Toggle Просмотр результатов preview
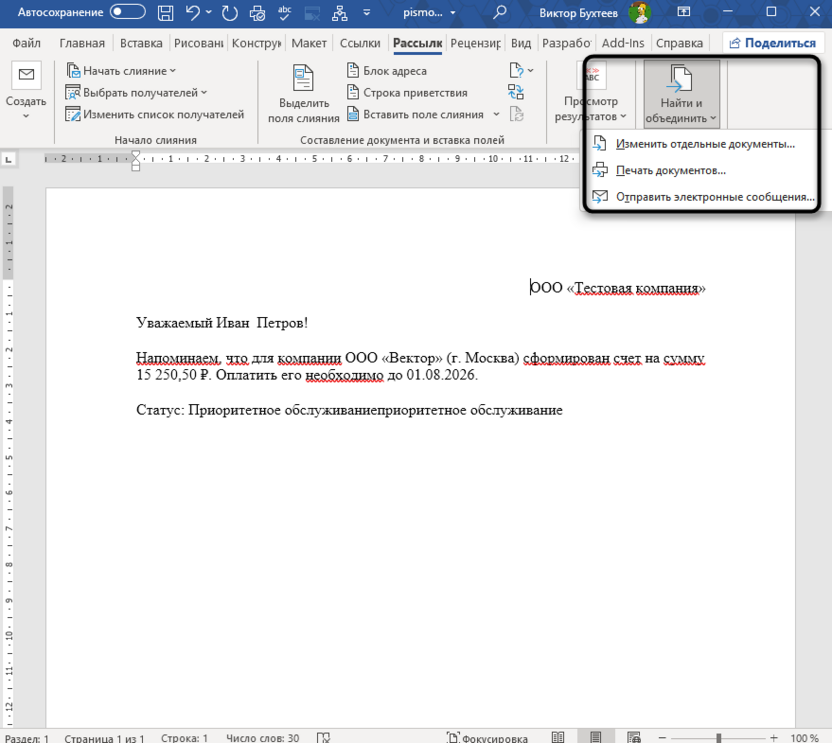This screenshot has height=743, width=832. click(x=591, y=94)
